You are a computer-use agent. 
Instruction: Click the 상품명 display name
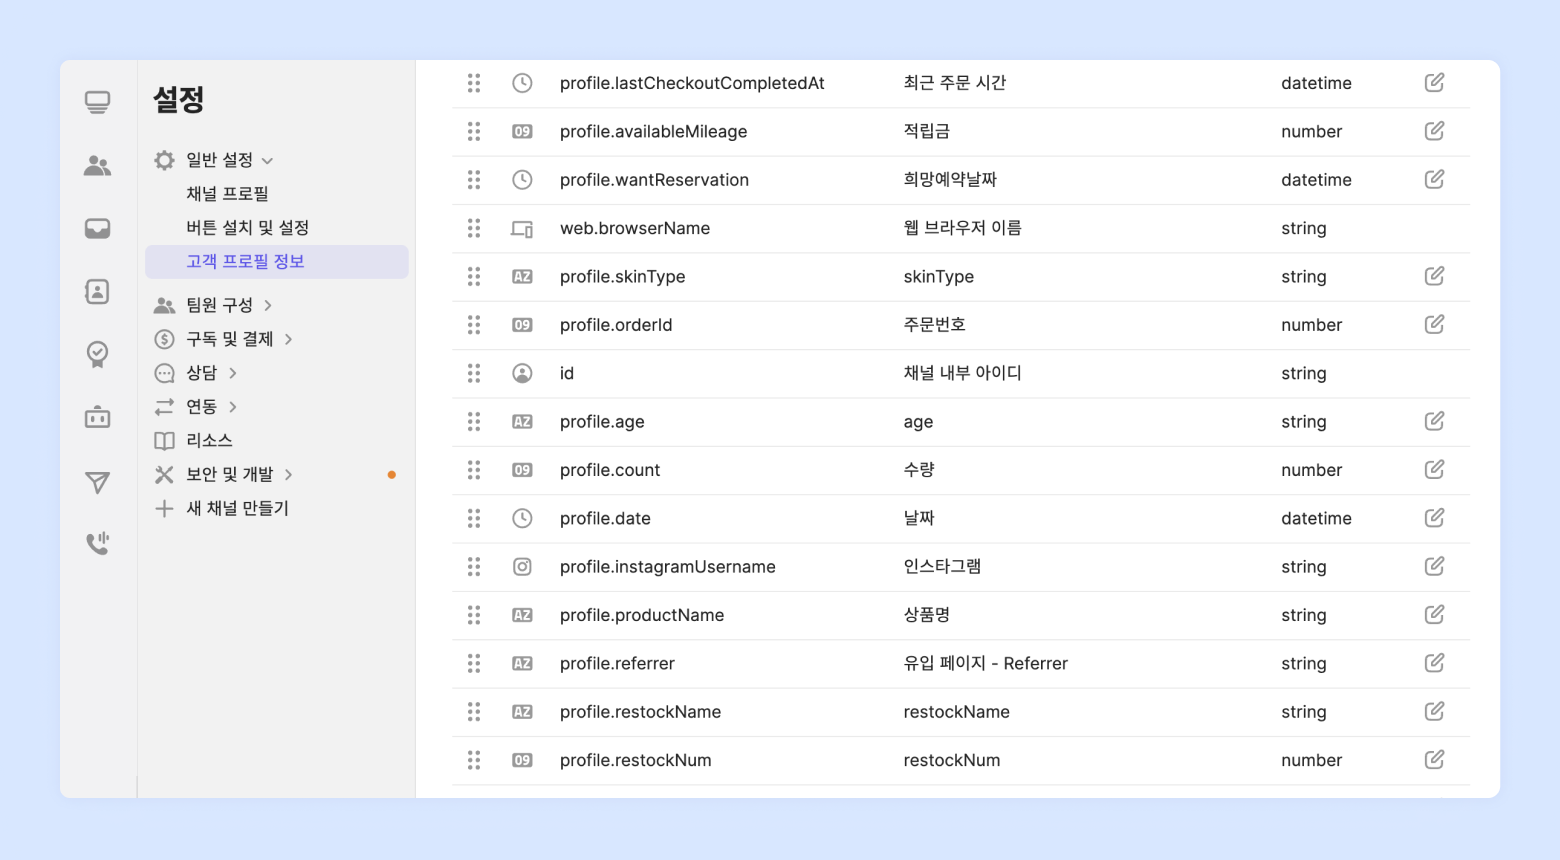[927, 615]
